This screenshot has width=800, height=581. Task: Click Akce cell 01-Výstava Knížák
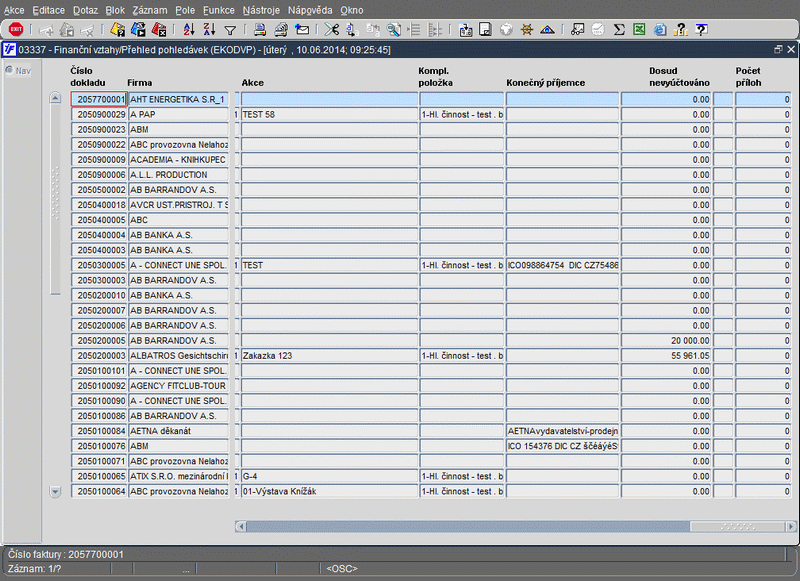pos(329,491)
